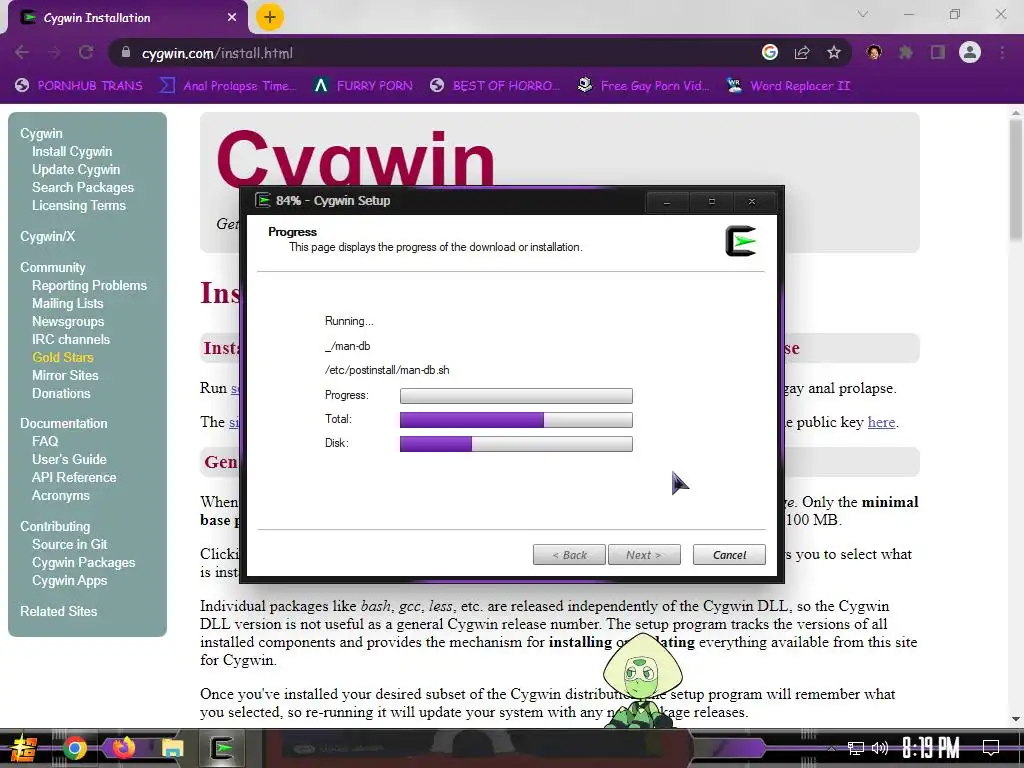The width and height of the screenshot is (1024, 768).
Task: Click the Next button in Cygwin Setup
Action: (644, 554)
